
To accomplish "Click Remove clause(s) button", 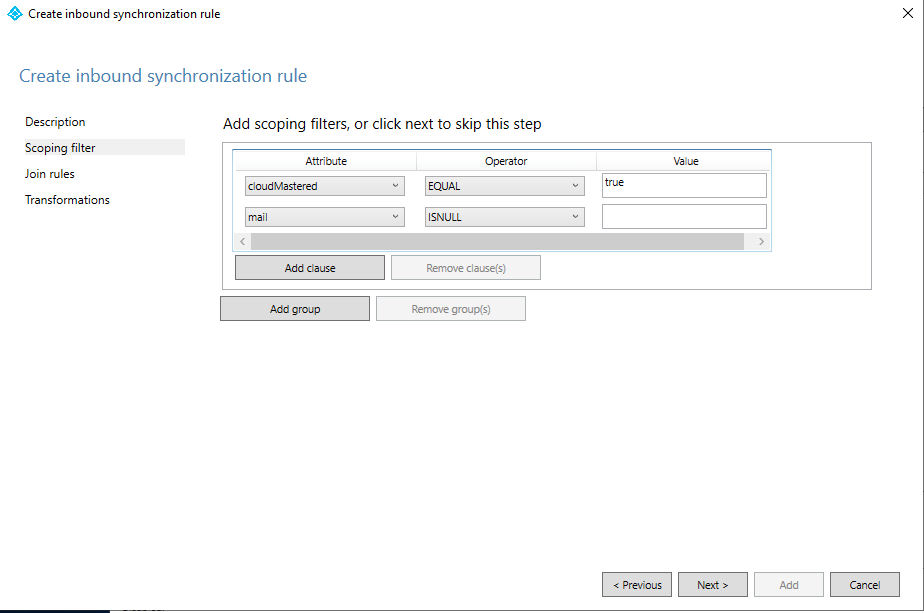I will click(x=466, y=268).
